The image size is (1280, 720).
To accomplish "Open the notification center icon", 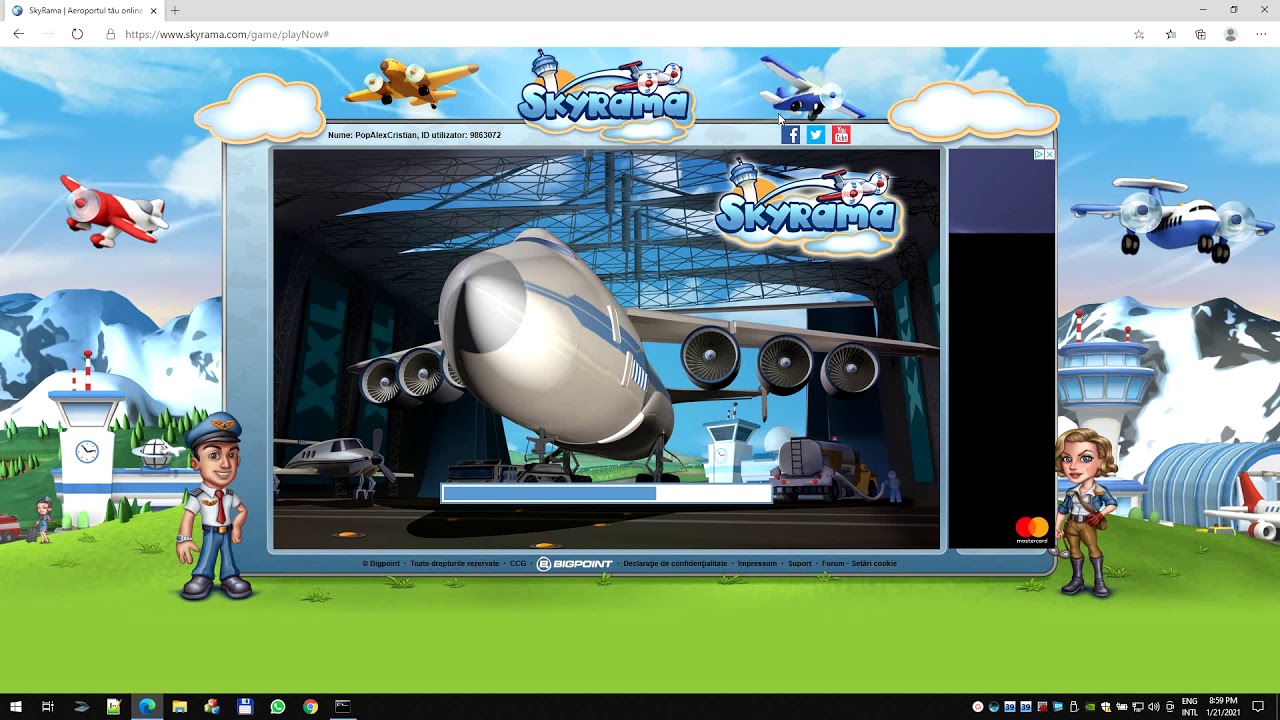I will [1258, 707].
